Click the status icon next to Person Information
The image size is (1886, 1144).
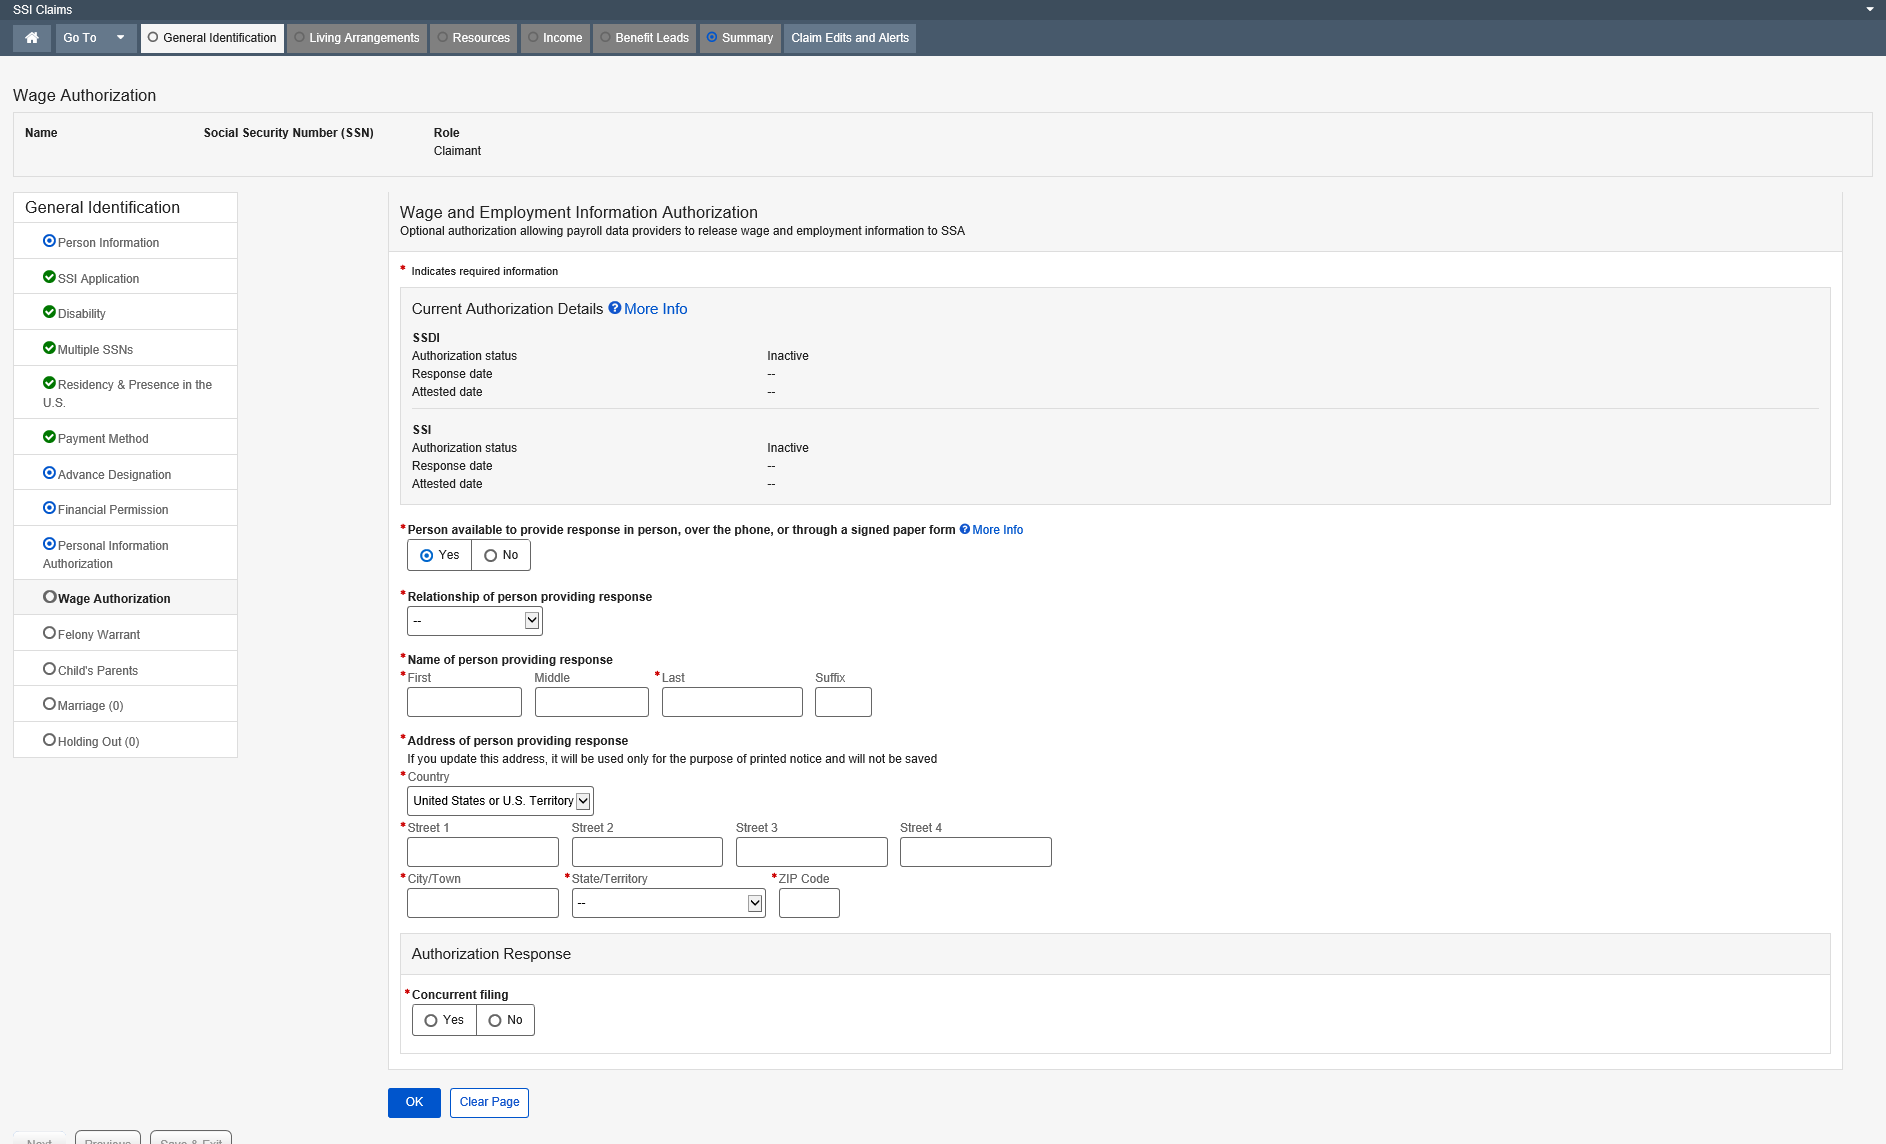tap(49, 241)
